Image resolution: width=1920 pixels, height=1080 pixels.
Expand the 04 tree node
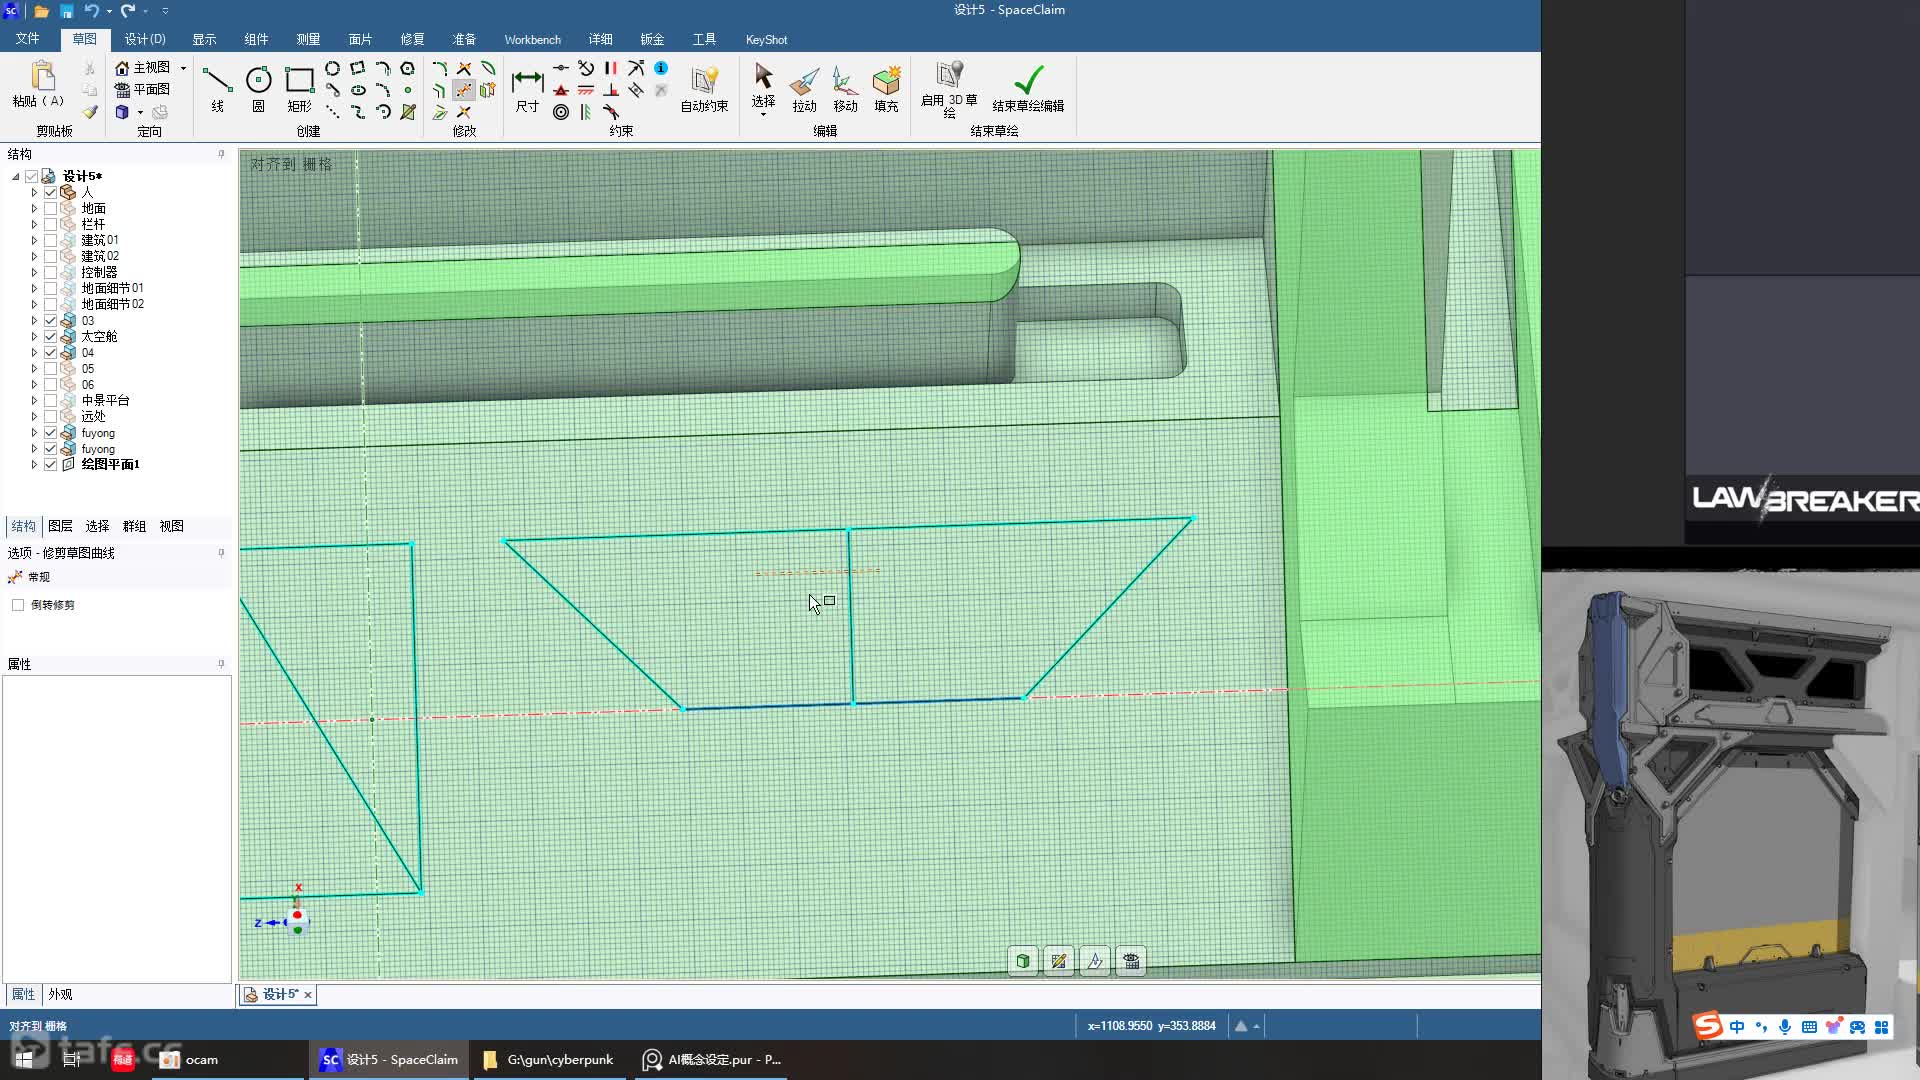click(34, 352)
